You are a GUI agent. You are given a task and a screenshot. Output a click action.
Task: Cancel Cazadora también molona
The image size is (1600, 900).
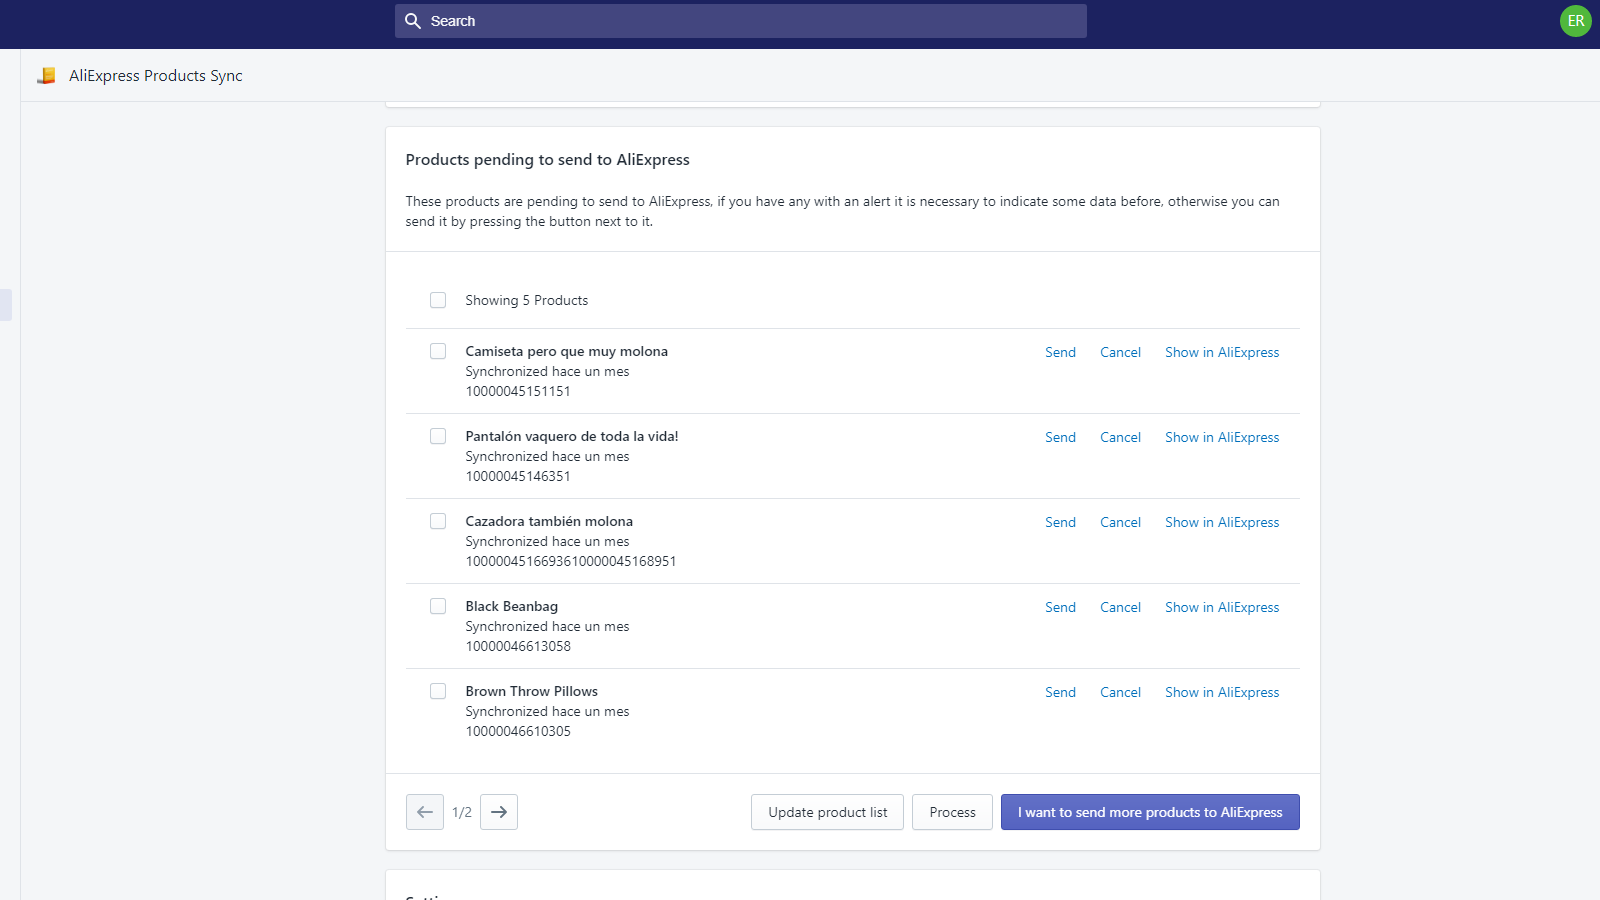[1120, 522]
